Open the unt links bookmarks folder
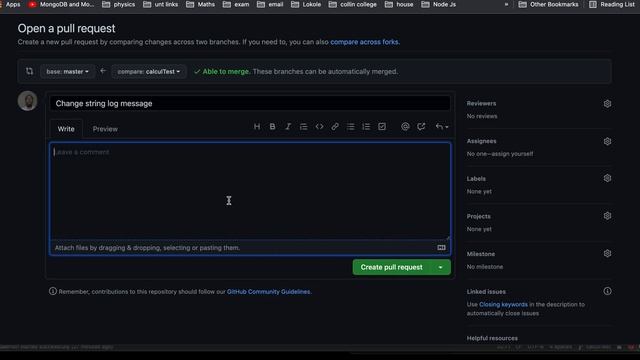 tap(160, 4)
